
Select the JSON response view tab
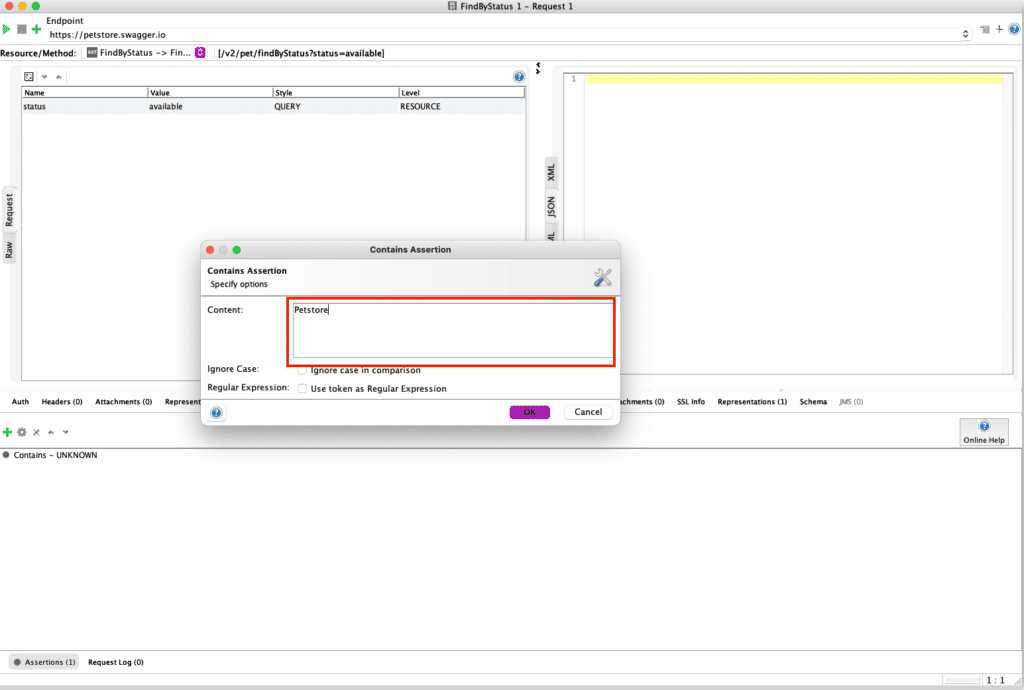pos(551,207)
